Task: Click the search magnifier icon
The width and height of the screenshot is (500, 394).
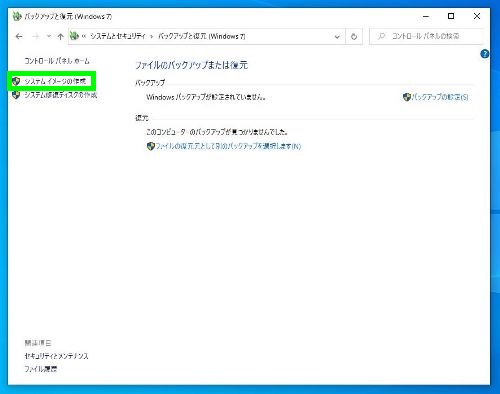Action: tap(381, 36)
